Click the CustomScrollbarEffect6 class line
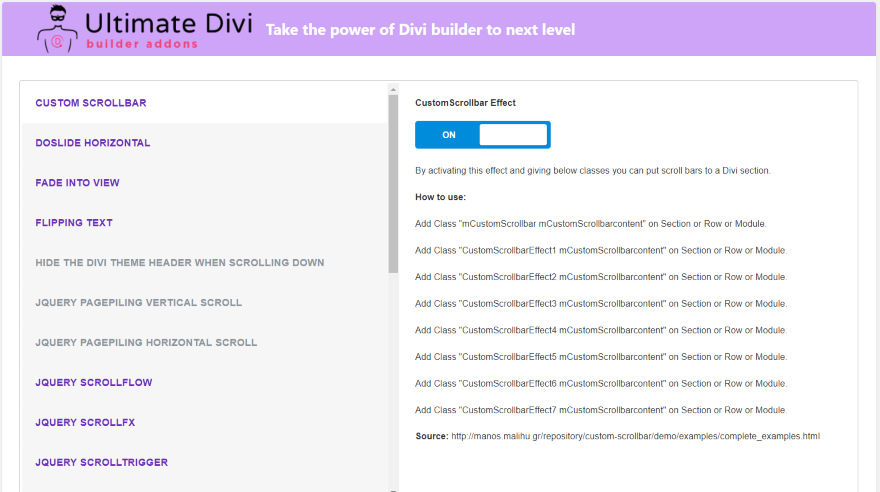880x492 pixels. tap(601, 383)
